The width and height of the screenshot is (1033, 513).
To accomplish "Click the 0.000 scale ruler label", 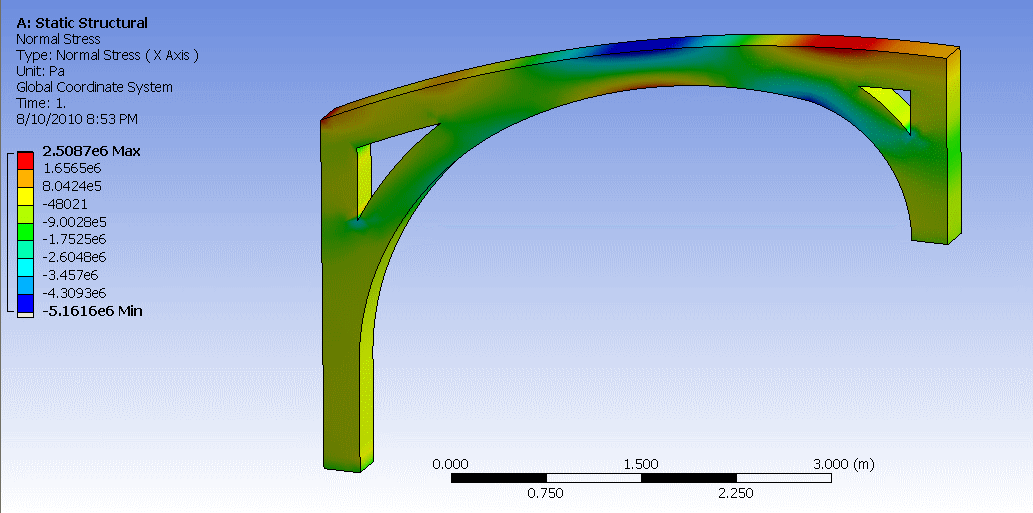I will point(450,464).
